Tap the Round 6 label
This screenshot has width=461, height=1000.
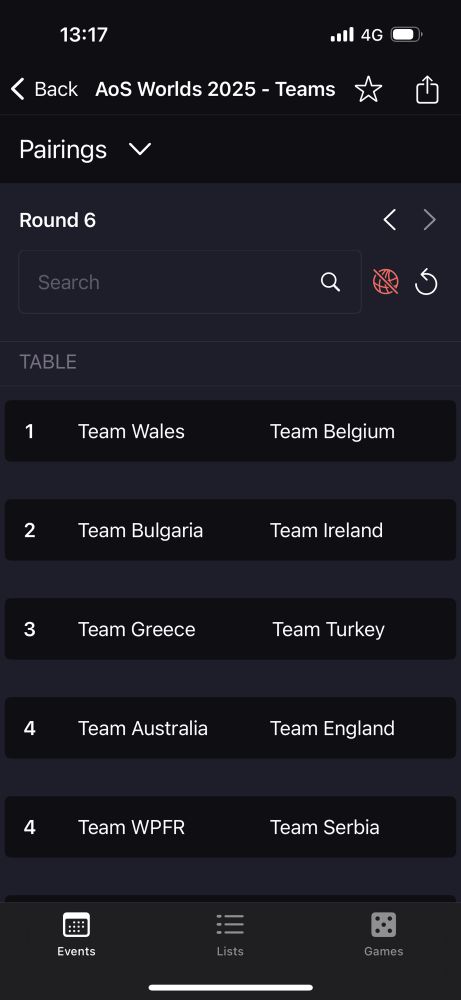[57, 220]
